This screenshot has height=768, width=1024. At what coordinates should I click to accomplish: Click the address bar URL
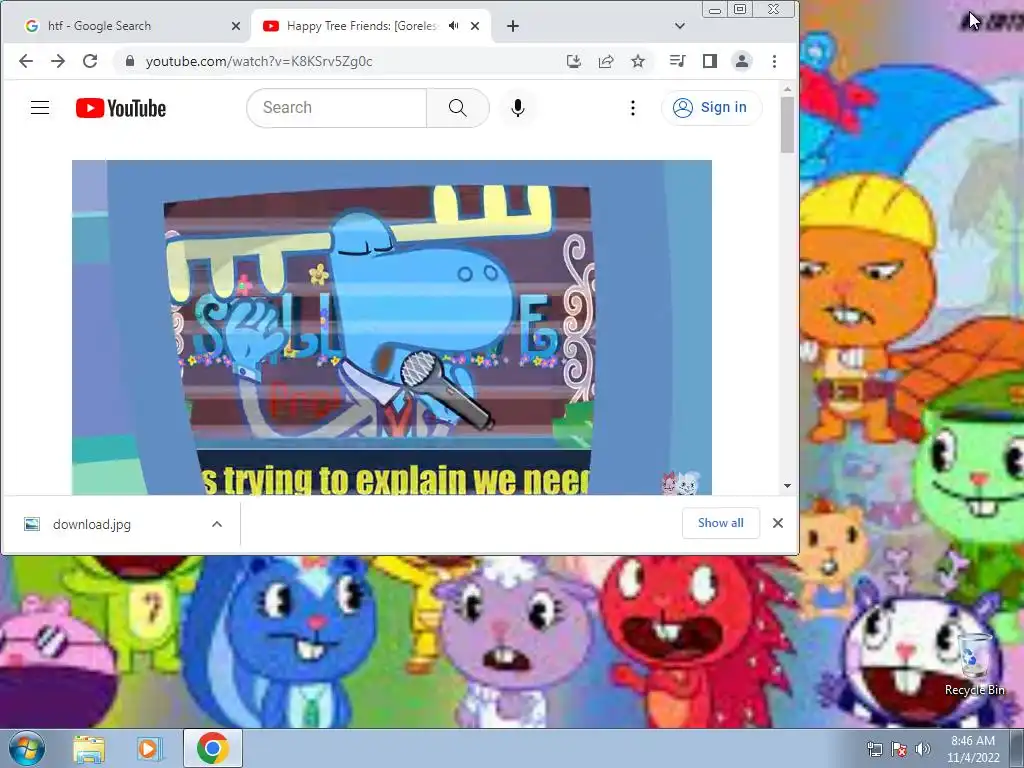point(259,61)
